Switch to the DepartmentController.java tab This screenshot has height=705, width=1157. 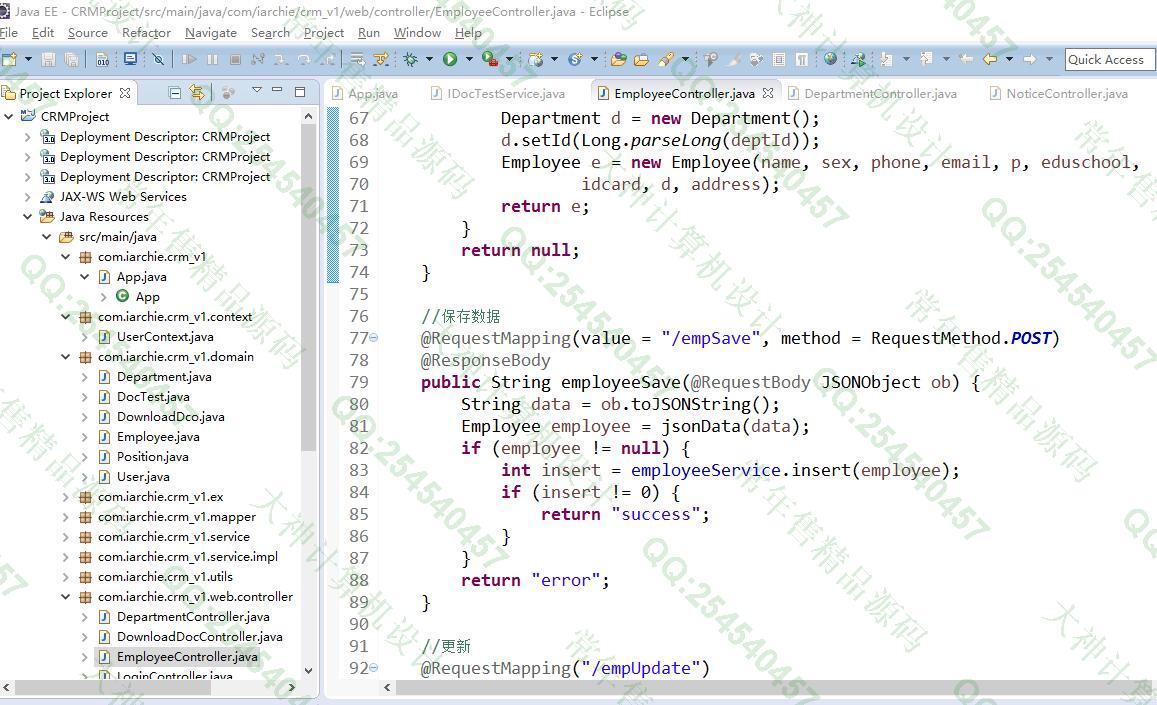874,94
